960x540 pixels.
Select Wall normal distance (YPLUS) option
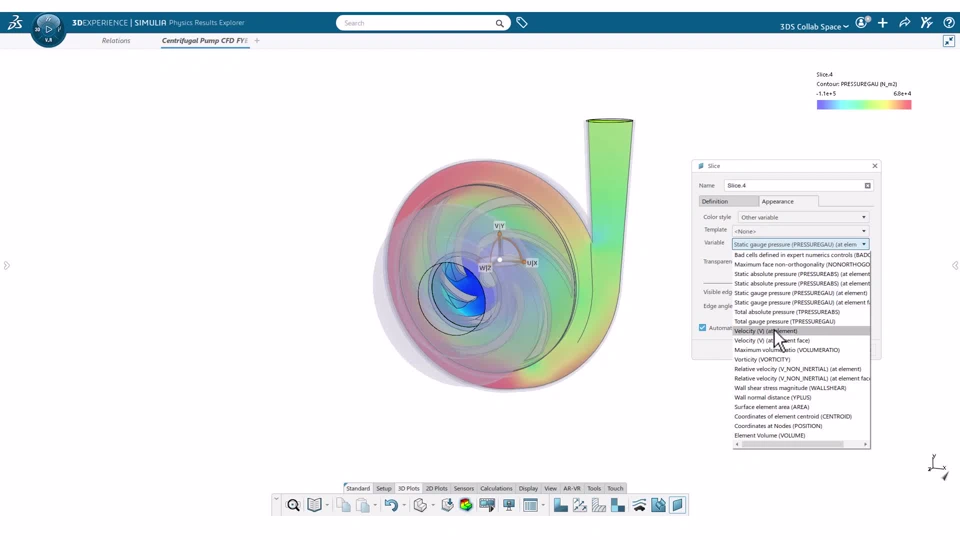pyautogui.click(x=801, y=397)
